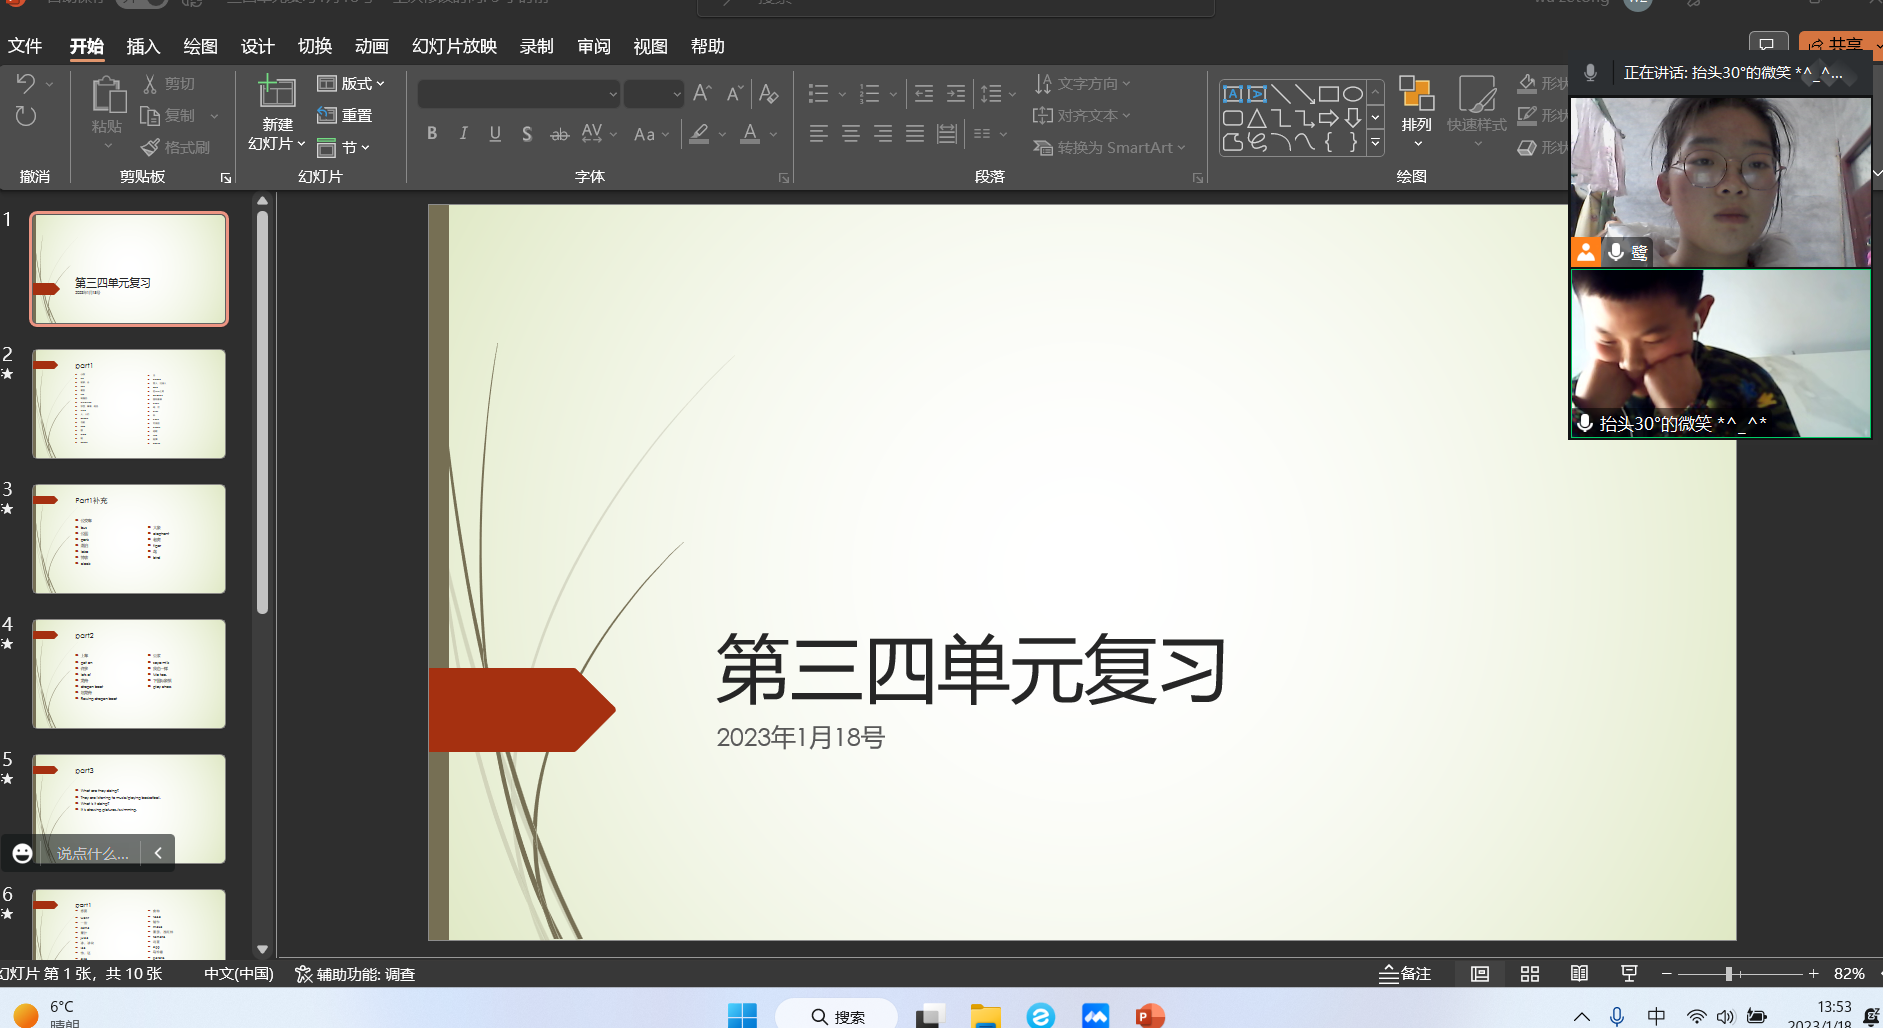Open the Section dropdown
Screen dimensions: 1883x1028
tap(344, 147)
